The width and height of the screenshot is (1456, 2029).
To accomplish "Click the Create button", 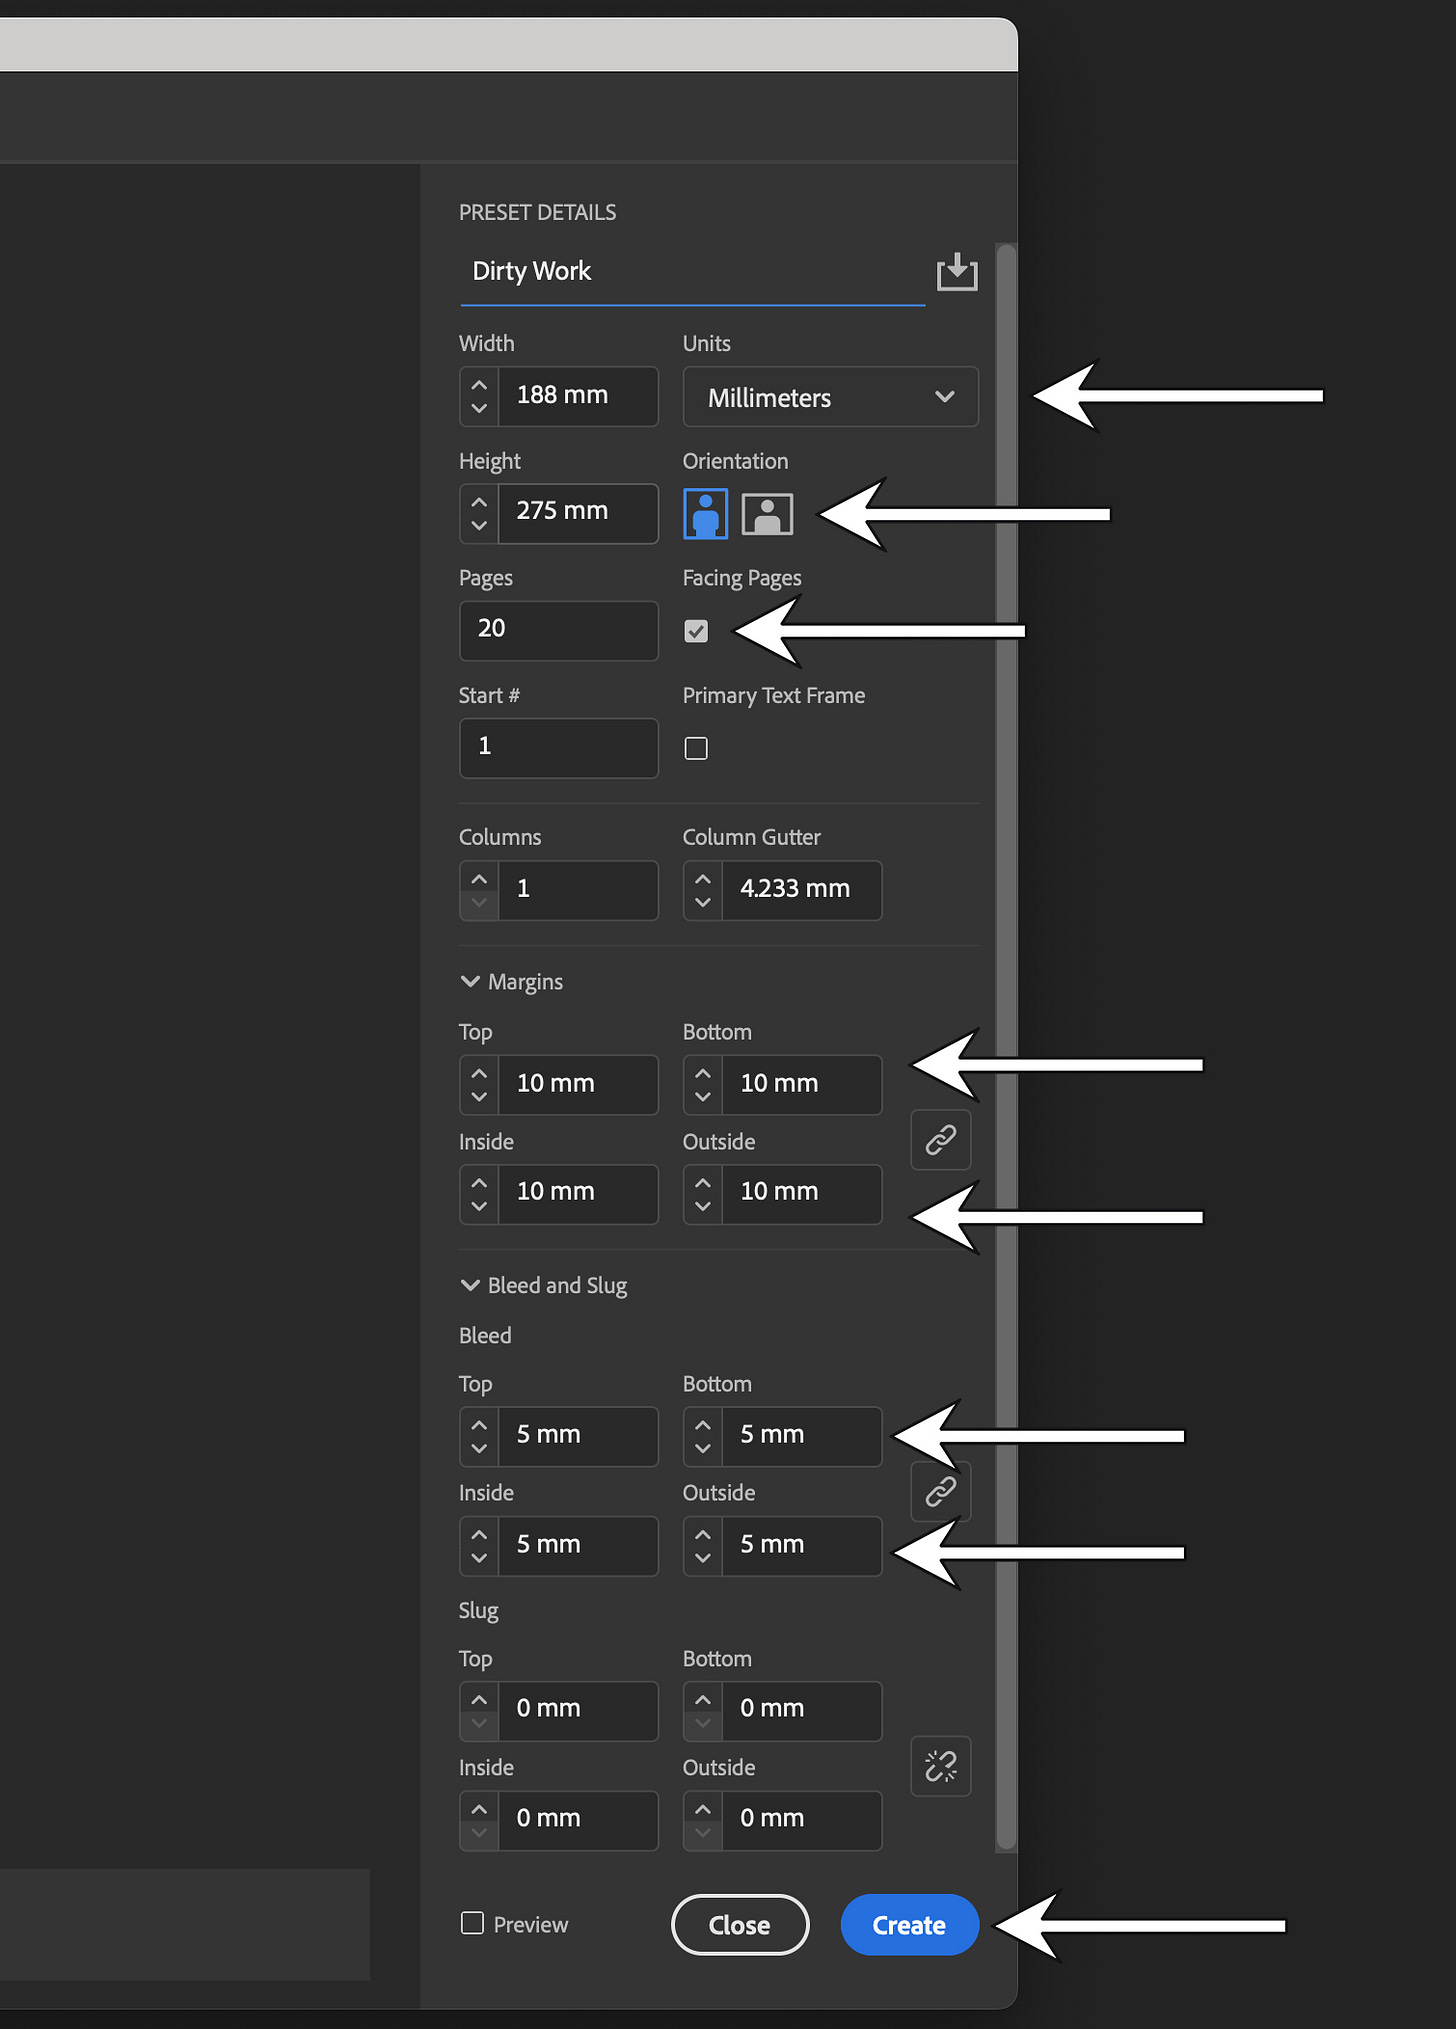I will click(x=909, y=1925).
